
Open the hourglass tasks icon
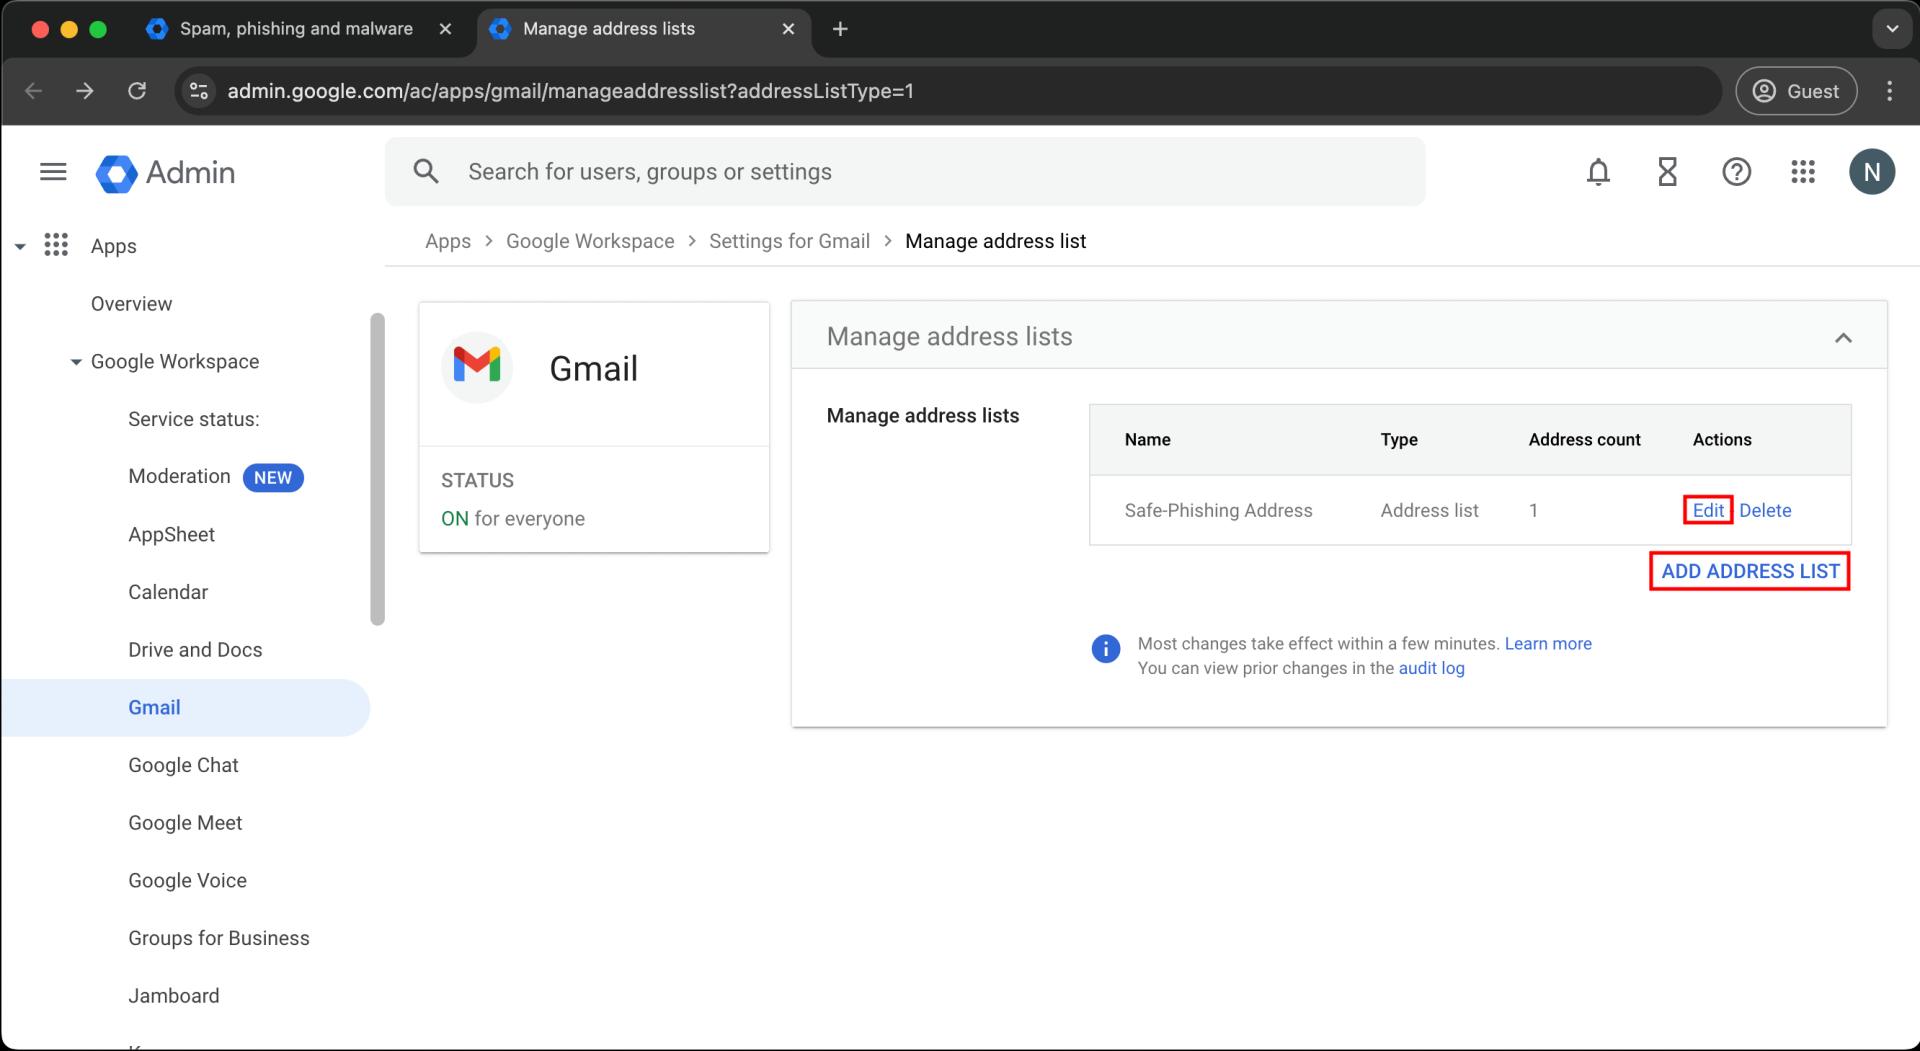(1667, 172)
